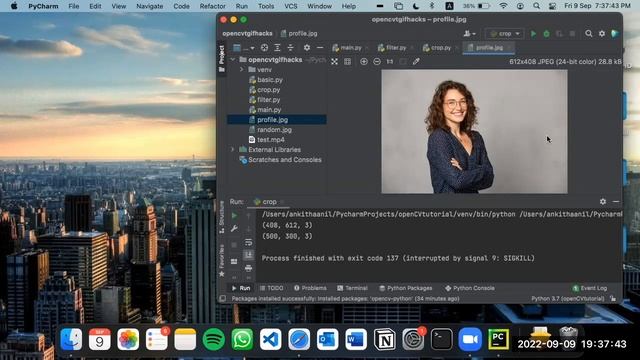Open Project view selector dropdown
This screenshot has width=640, height=360.
(243, 48)
